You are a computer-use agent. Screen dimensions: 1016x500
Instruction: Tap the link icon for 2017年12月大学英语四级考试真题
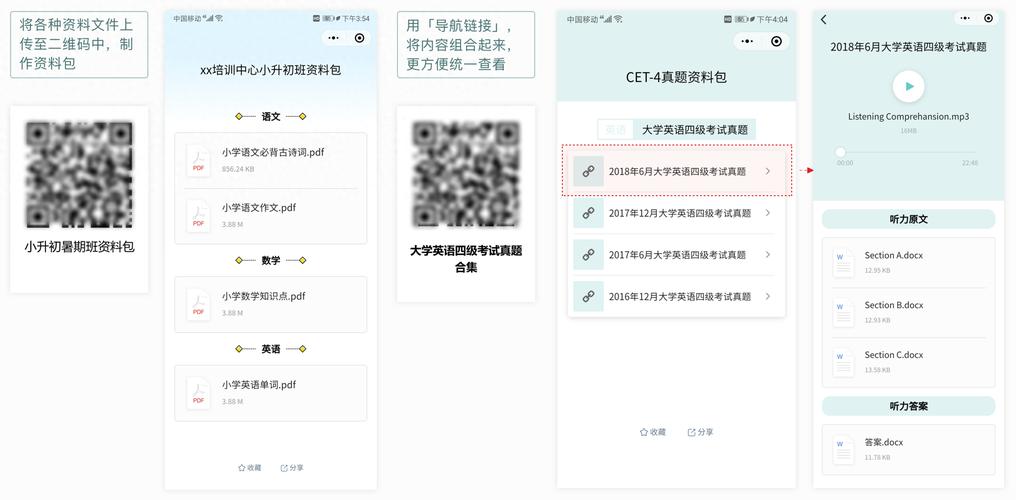588,213
